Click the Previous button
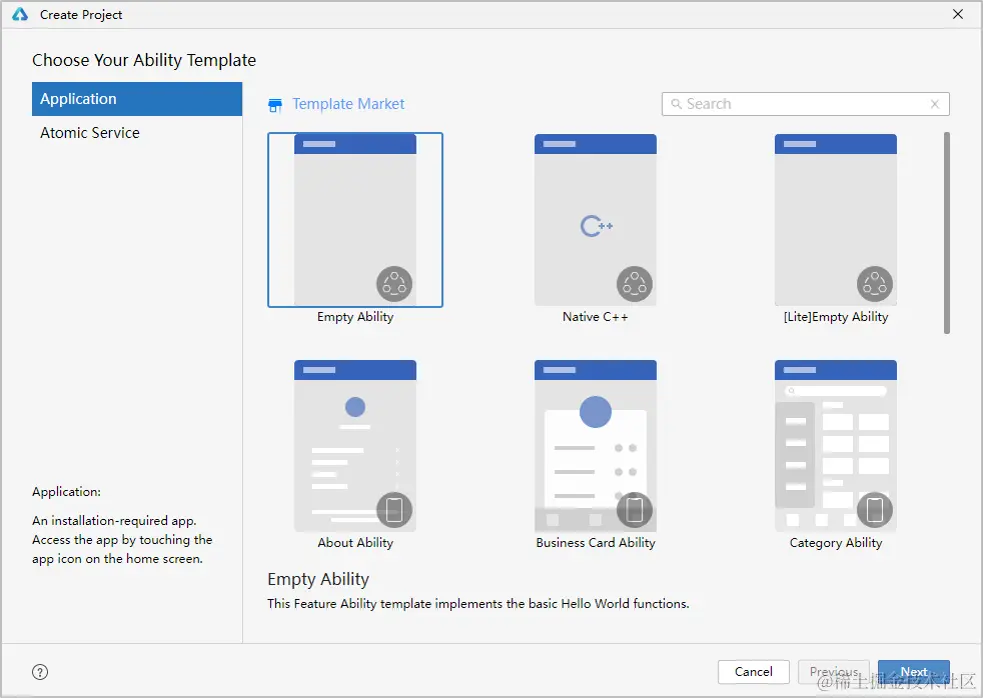Viewport: 983px width, 698px height. point(834,672)
